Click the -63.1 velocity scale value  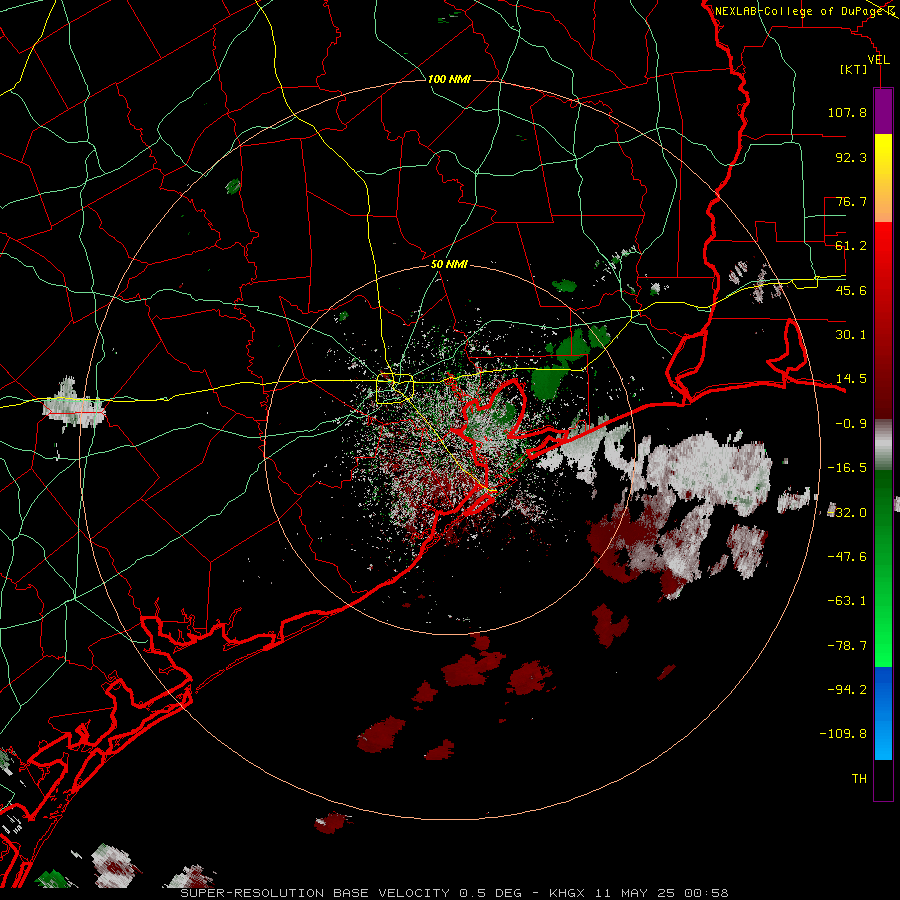(x=847, y=601)
